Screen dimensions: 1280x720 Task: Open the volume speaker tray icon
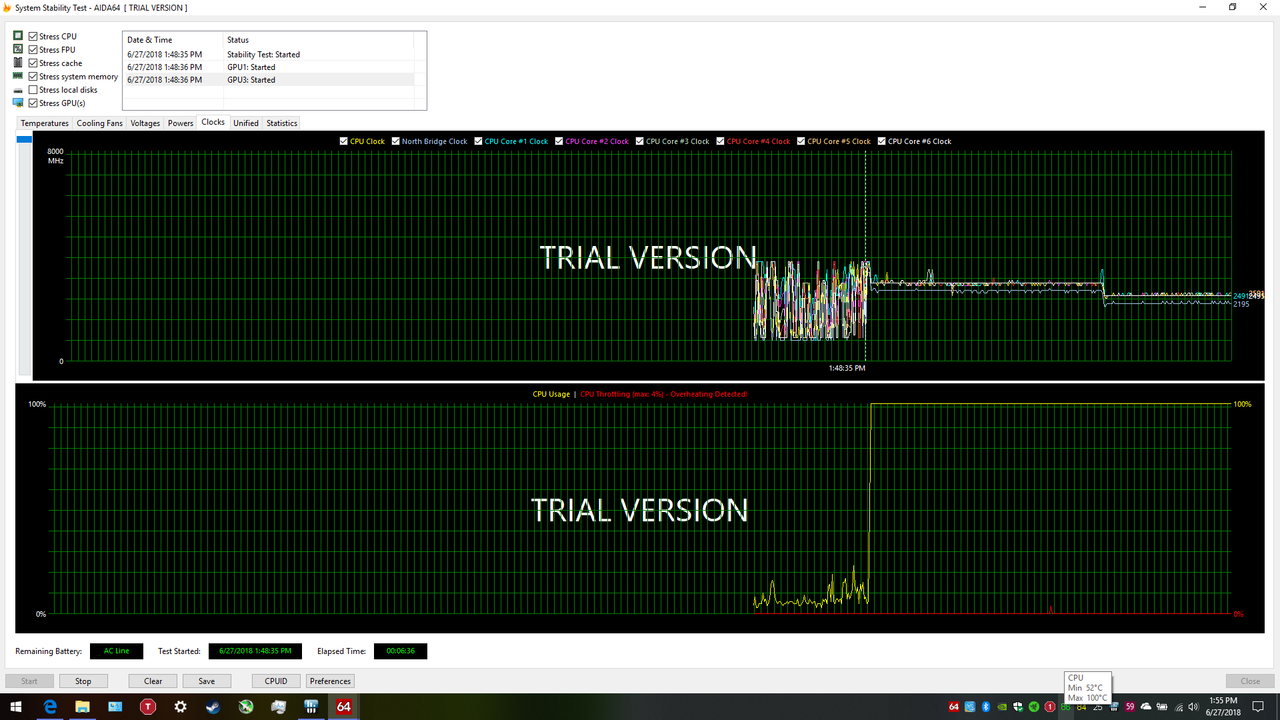(x=1193, y=707)
